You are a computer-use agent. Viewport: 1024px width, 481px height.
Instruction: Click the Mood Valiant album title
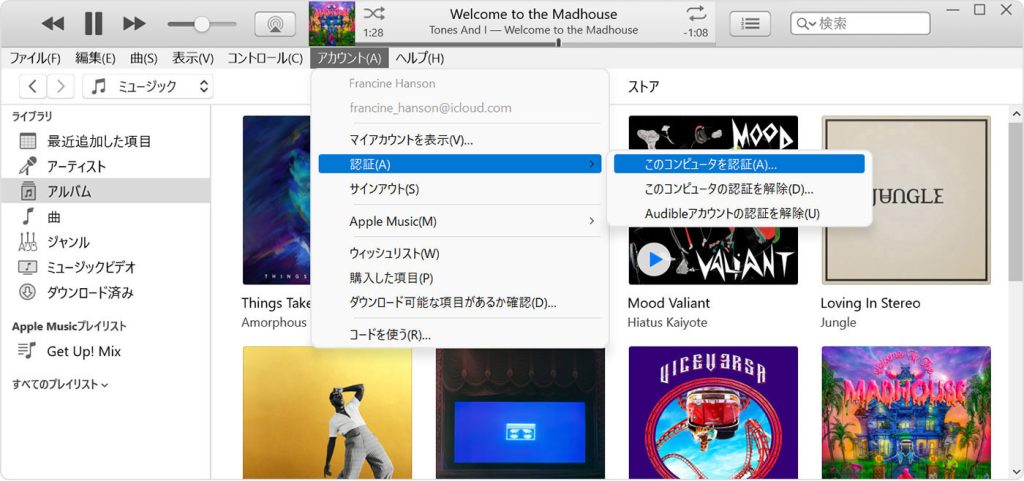coord(668,303)
